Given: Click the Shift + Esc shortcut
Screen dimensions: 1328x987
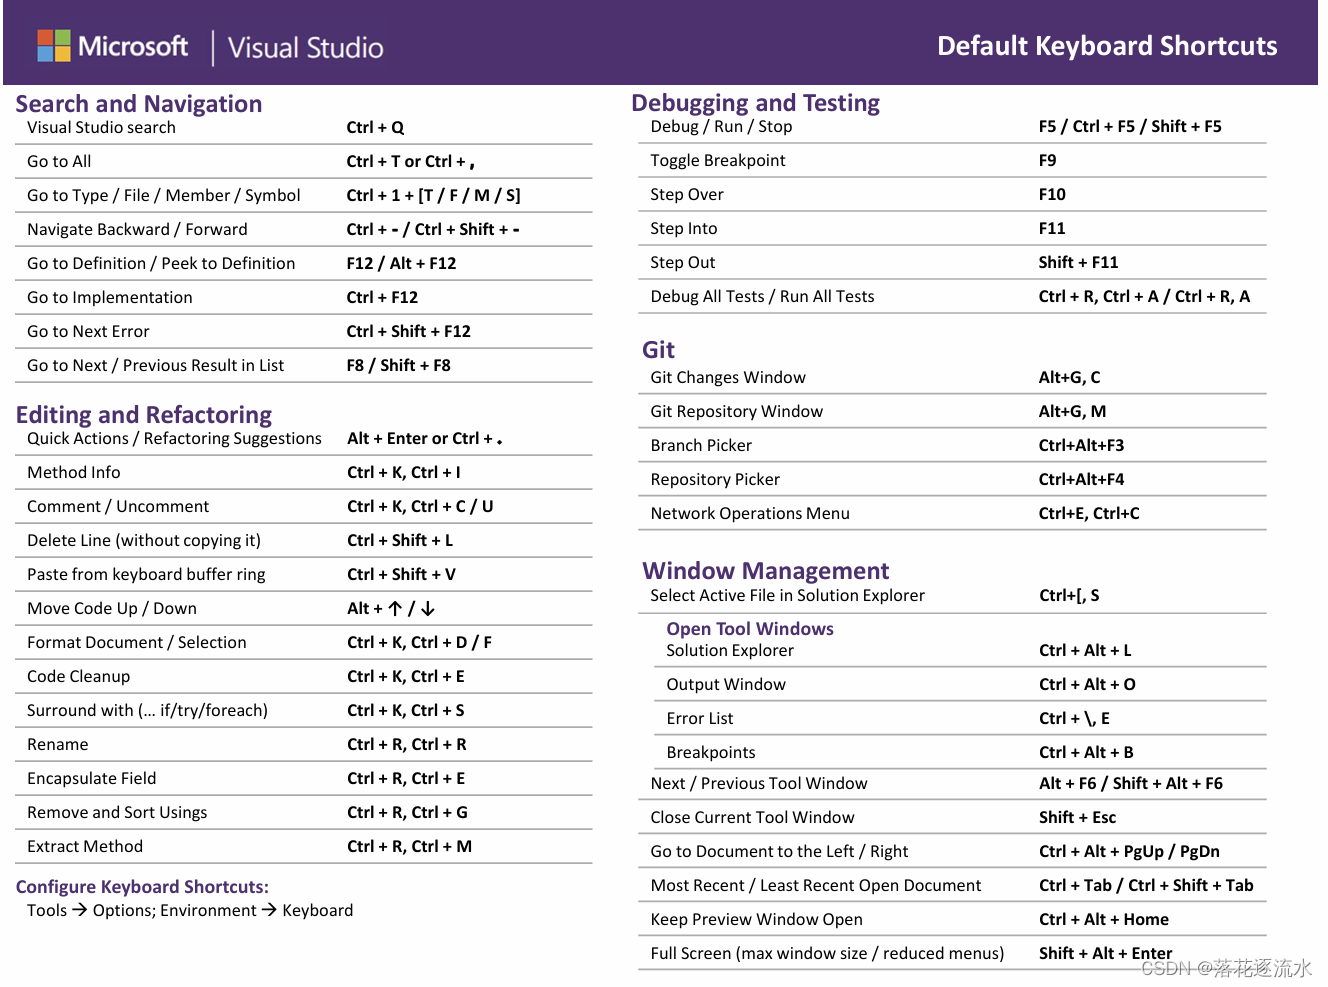Looking at the screenshot, I should click(x=1077, y=818).
